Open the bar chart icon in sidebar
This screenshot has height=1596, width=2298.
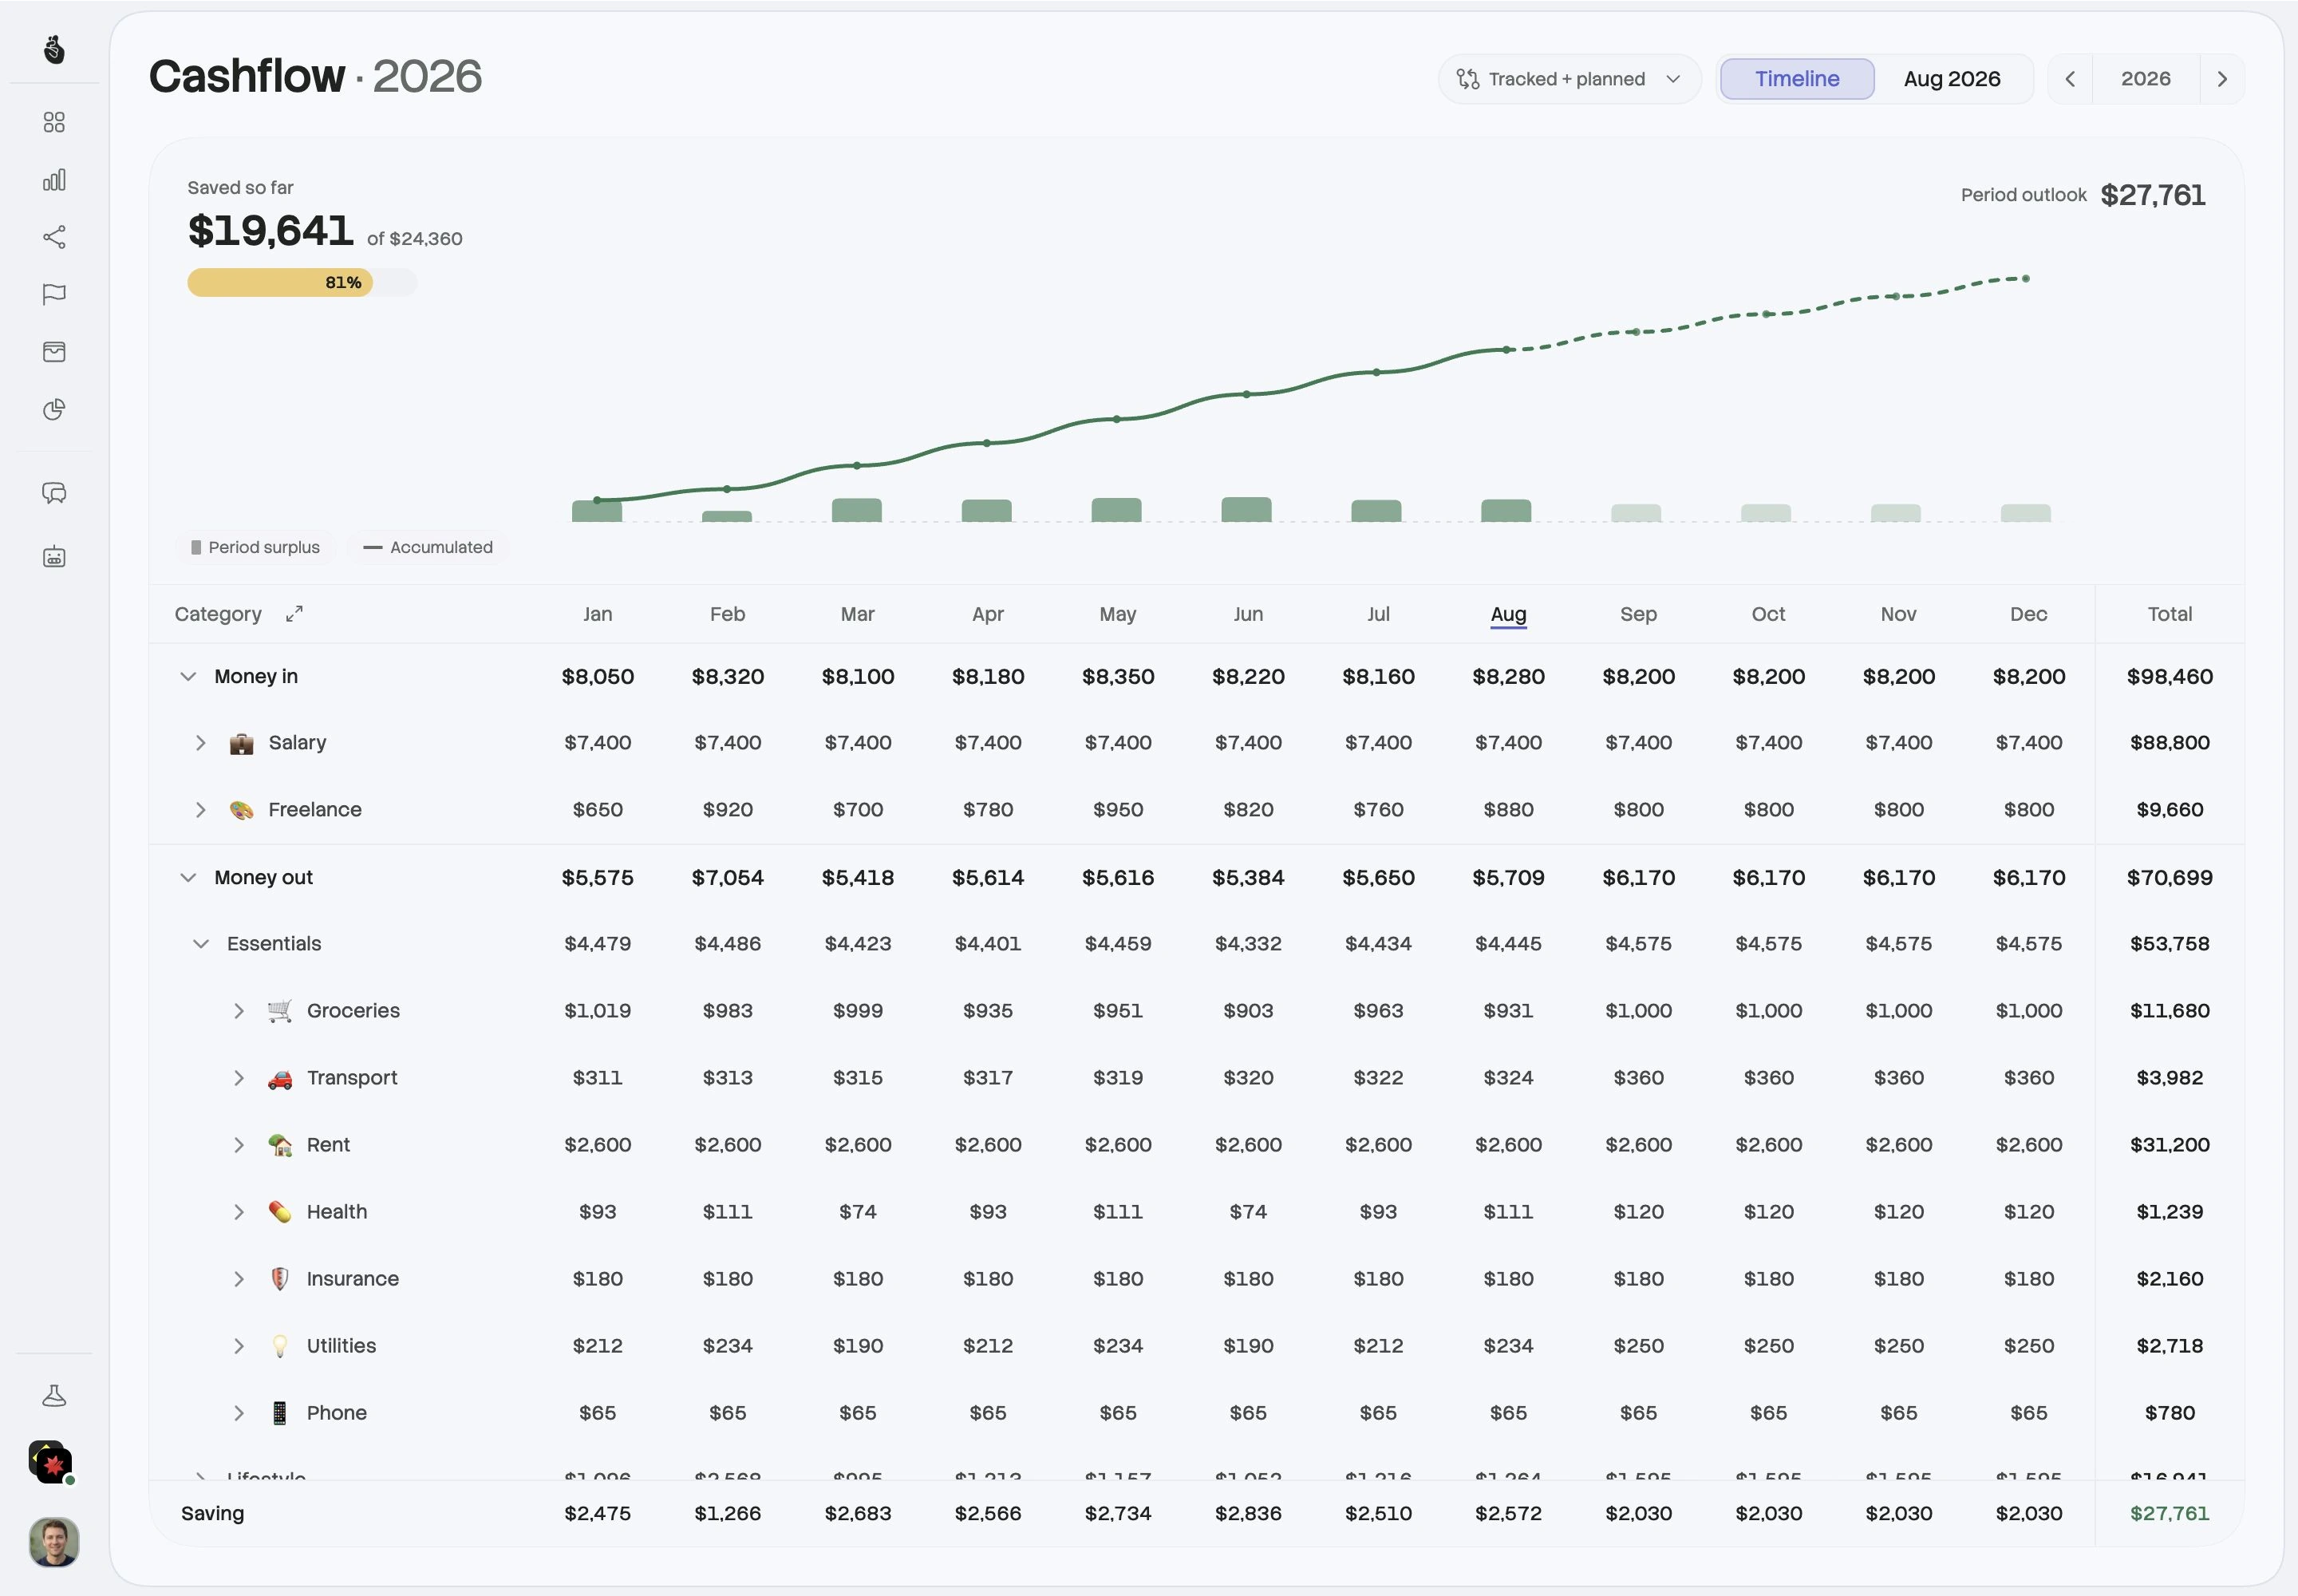[54, 180]
